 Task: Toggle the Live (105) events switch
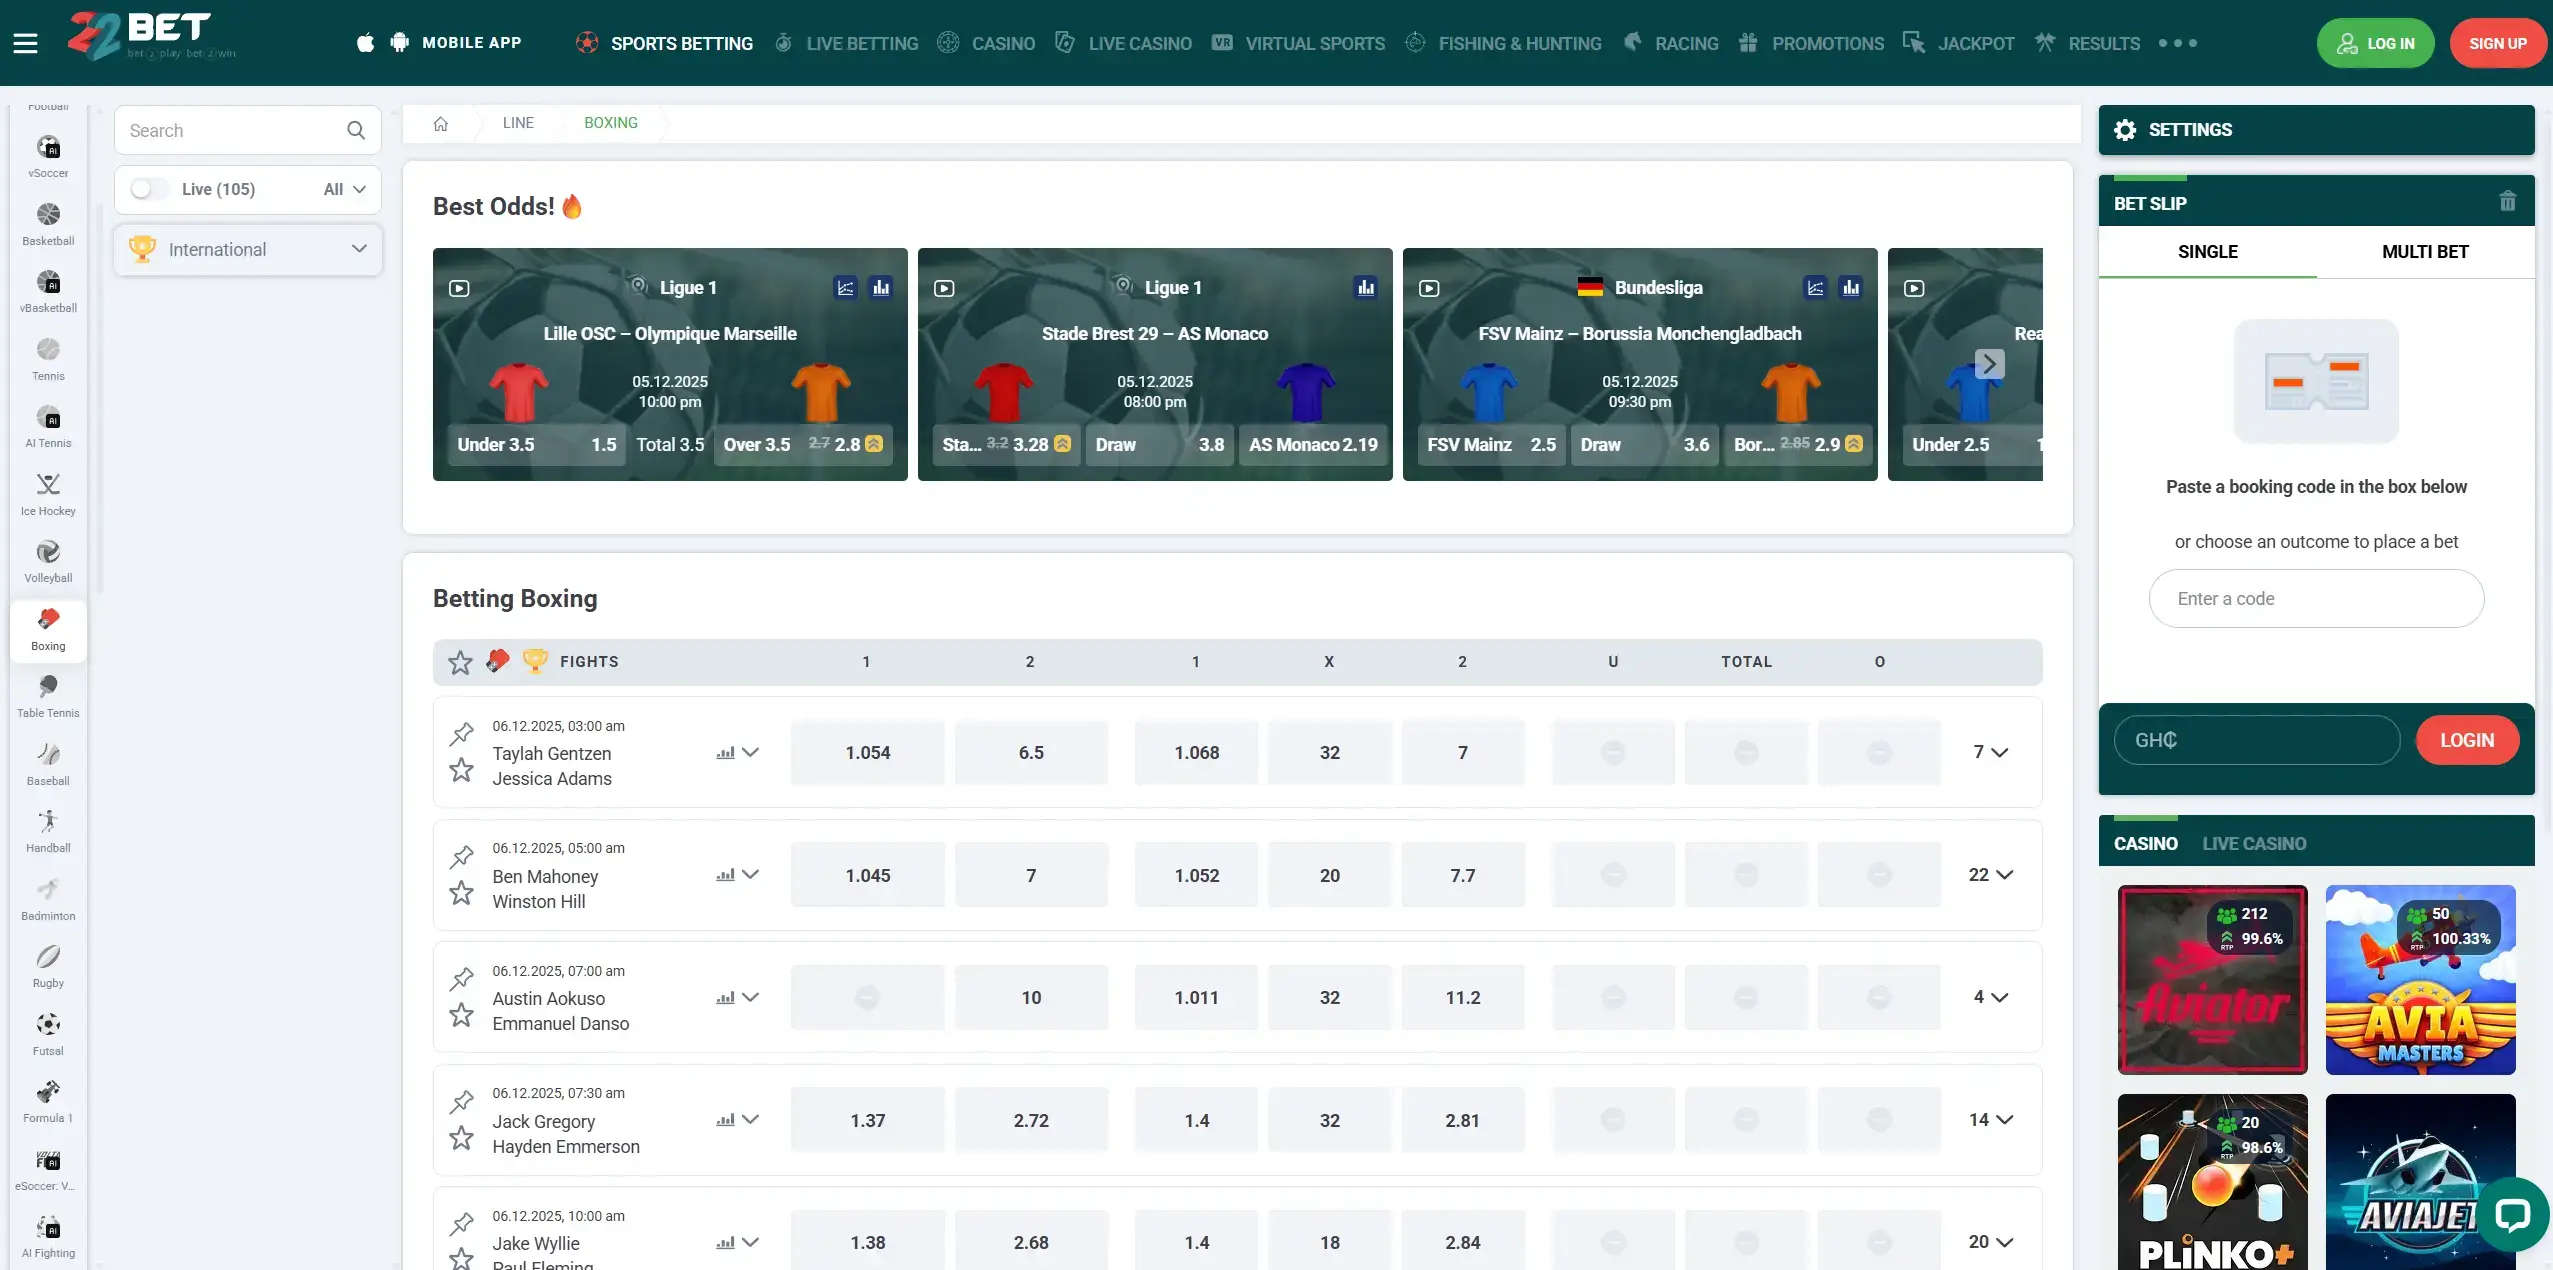point(148,188)
